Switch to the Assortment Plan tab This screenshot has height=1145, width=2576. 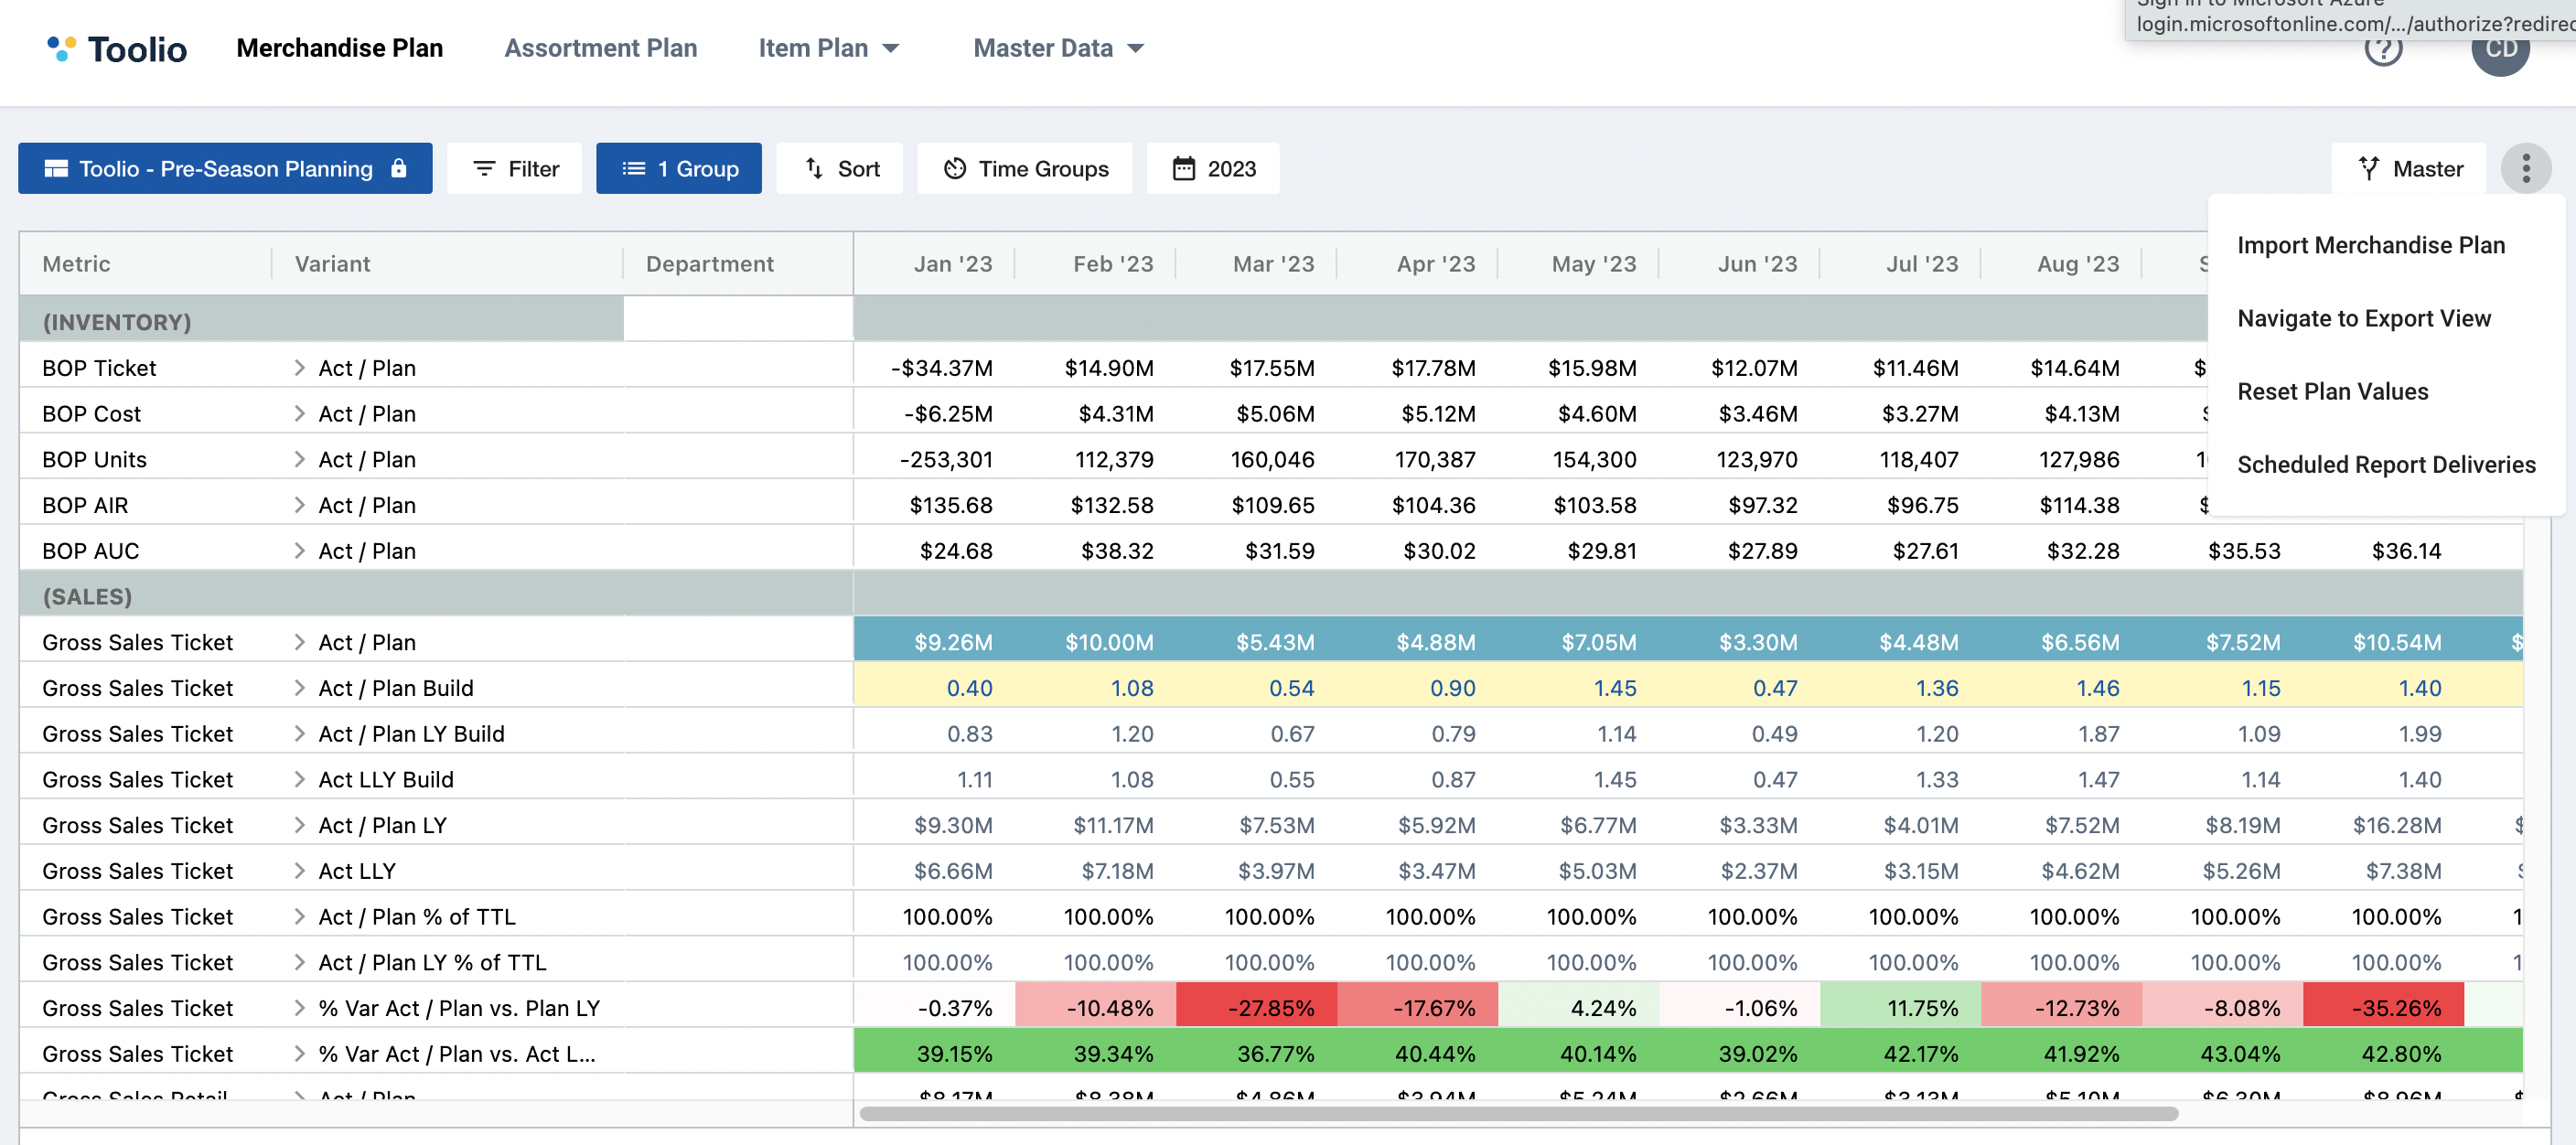600,48
